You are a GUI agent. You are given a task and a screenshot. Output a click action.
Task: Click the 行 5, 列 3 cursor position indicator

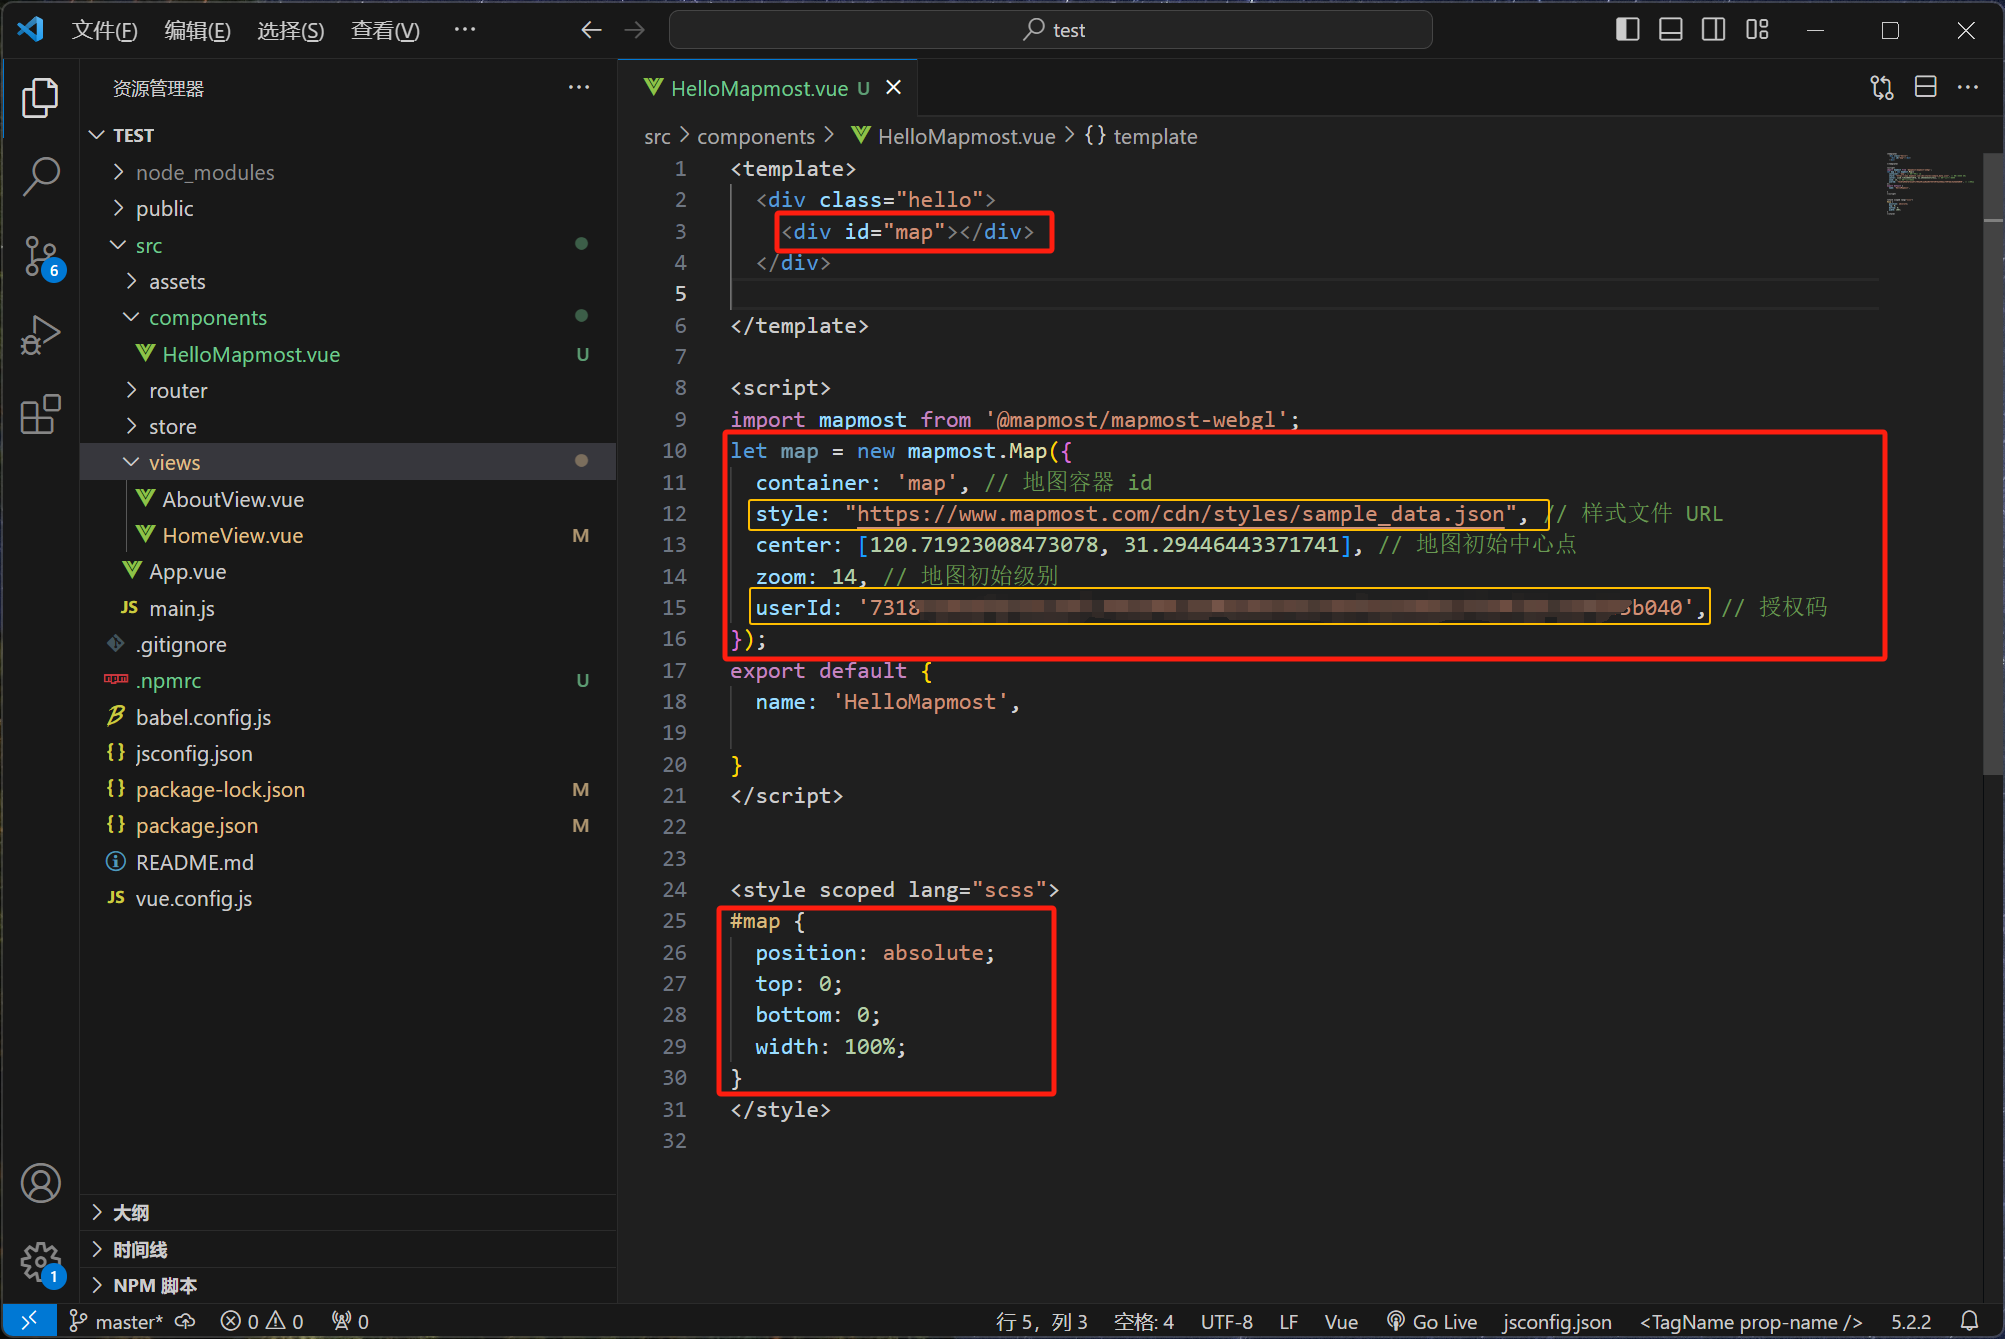[1041, 1321]
